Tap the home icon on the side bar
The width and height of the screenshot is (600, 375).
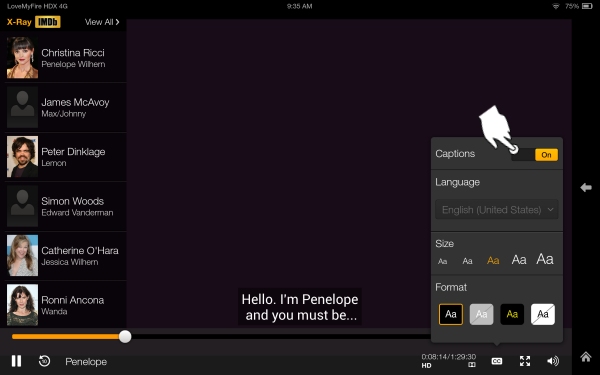pos(586,357)
